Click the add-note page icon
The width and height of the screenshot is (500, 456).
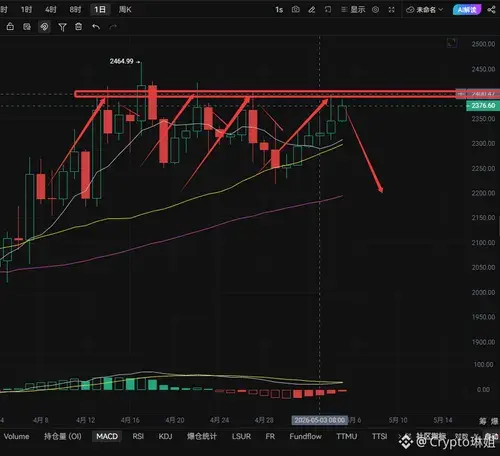tap(328, 10)
